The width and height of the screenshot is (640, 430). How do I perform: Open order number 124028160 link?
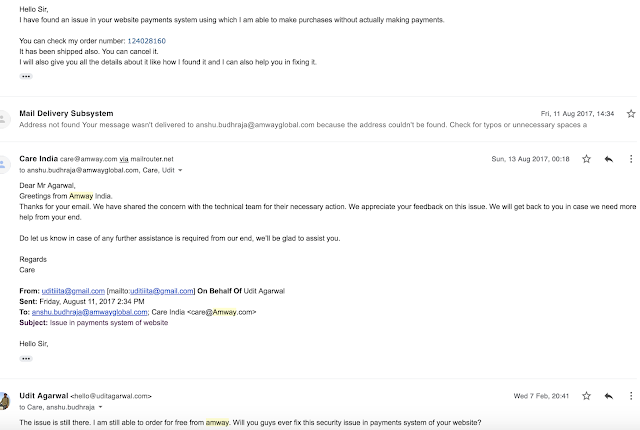pyautogui.click(x=147, y=41)
